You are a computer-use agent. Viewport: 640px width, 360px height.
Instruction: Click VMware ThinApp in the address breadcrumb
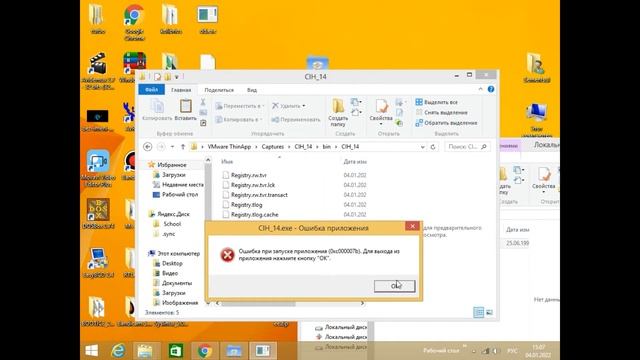point(229,147)
